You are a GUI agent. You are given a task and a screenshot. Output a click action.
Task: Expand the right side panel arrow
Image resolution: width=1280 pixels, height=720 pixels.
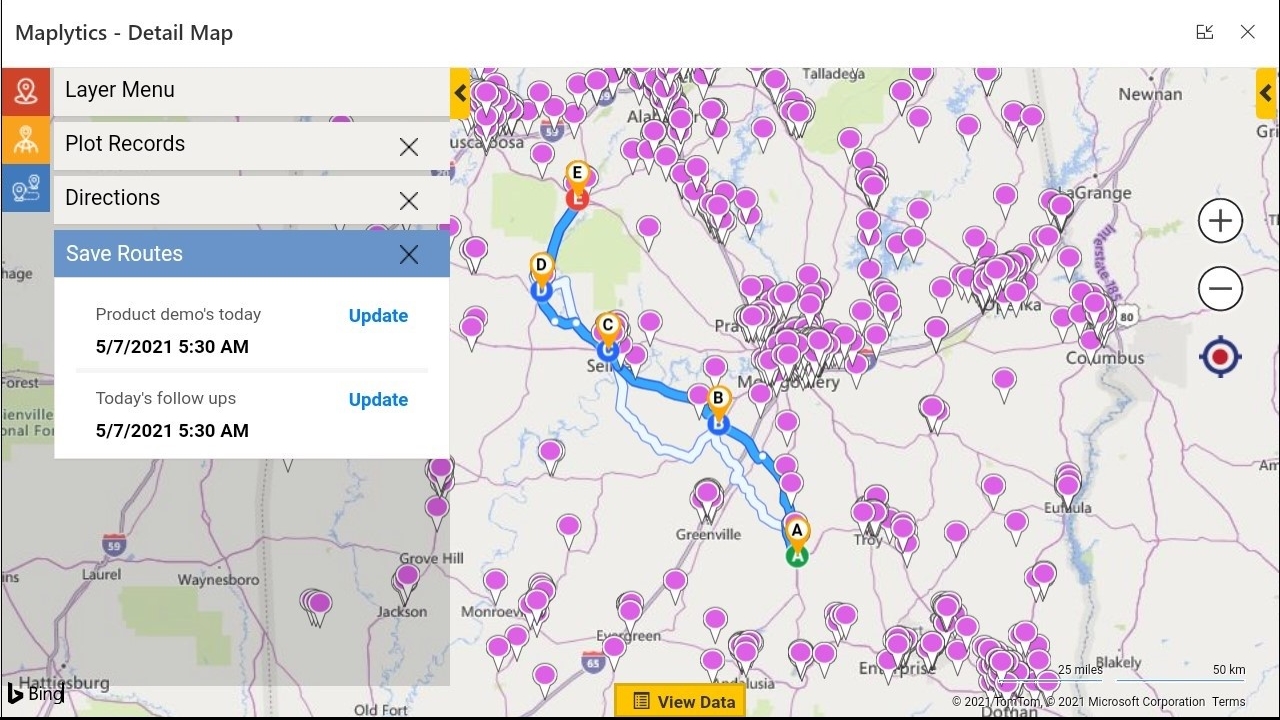1266,94
